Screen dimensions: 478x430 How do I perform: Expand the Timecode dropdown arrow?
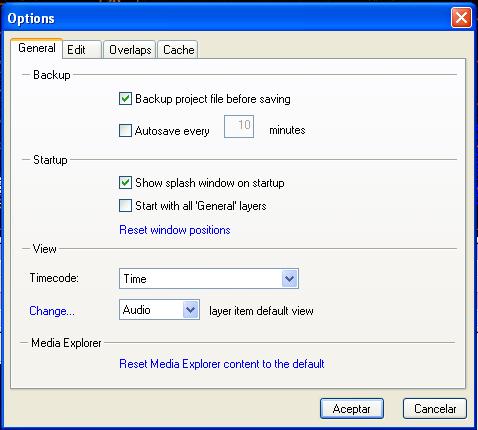[289, 278]
